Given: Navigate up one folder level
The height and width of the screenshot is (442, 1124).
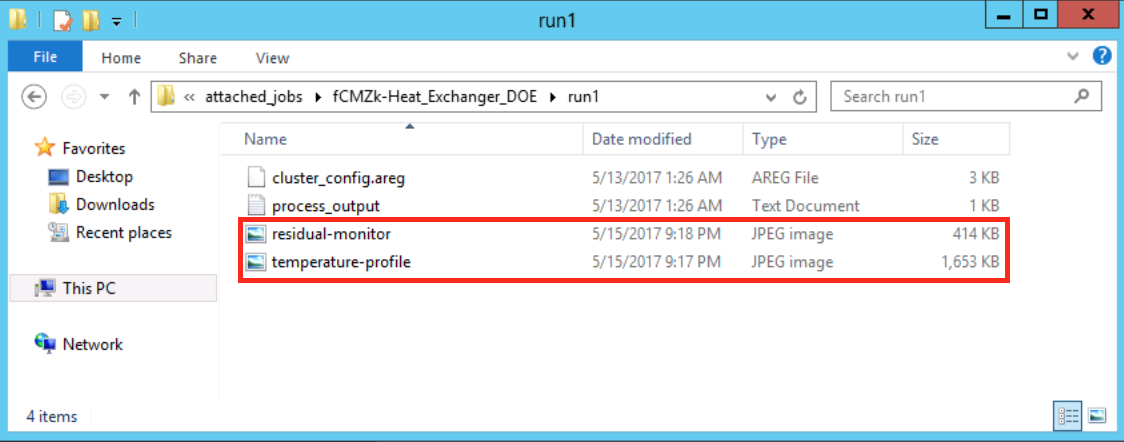Looking at the screenshot, I should [x=135, y=97].
